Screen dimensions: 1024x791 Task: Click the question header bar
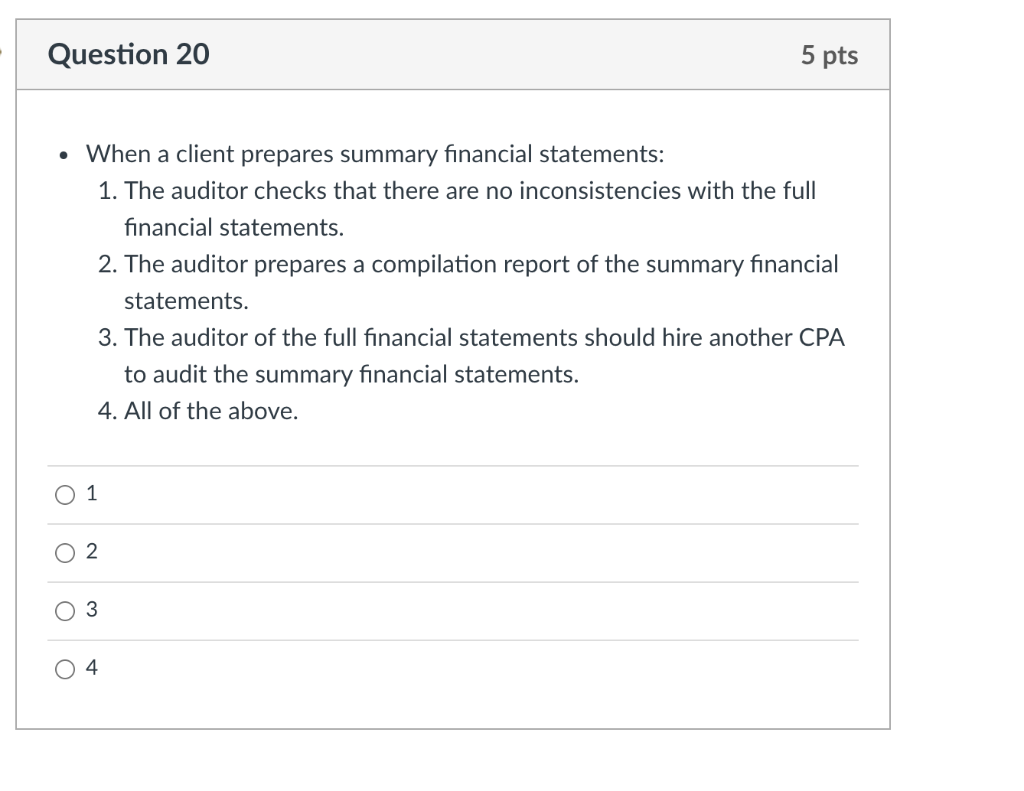[x=455, y=55]
